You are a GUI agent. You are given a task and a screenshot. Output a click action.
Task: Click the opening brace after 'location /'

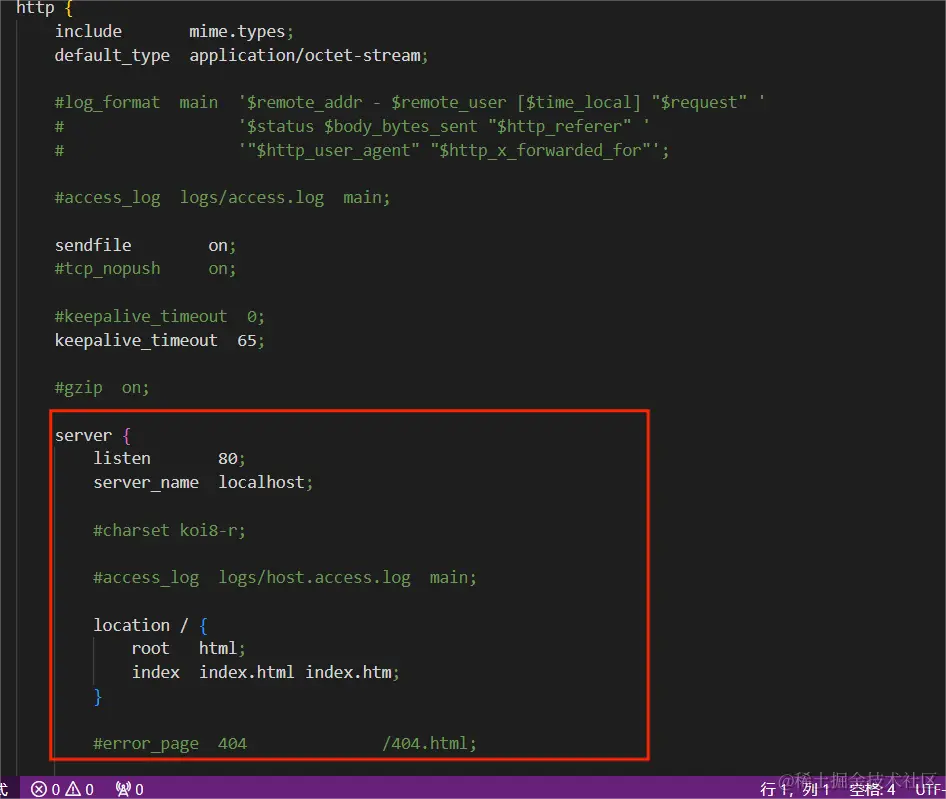click(203, 625)
